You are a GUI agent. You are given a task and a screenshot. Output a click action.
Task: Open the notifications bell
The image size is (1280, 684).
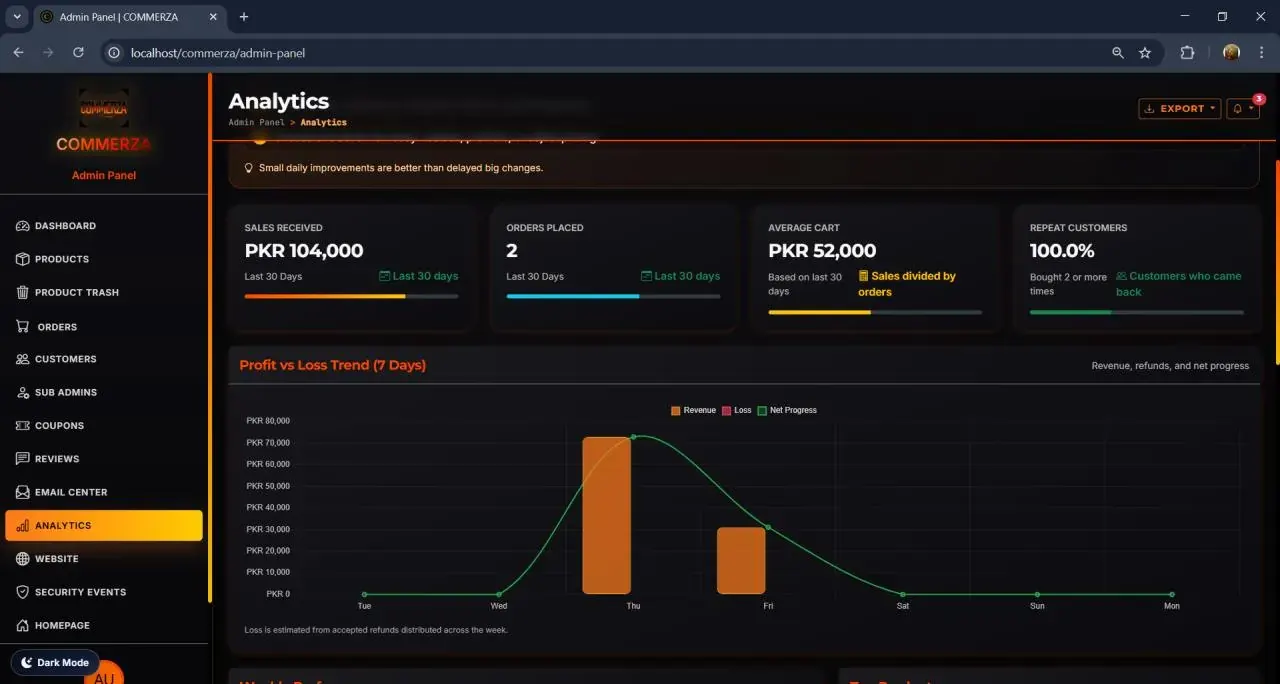pyautogui.click(x=1244, y=109)
